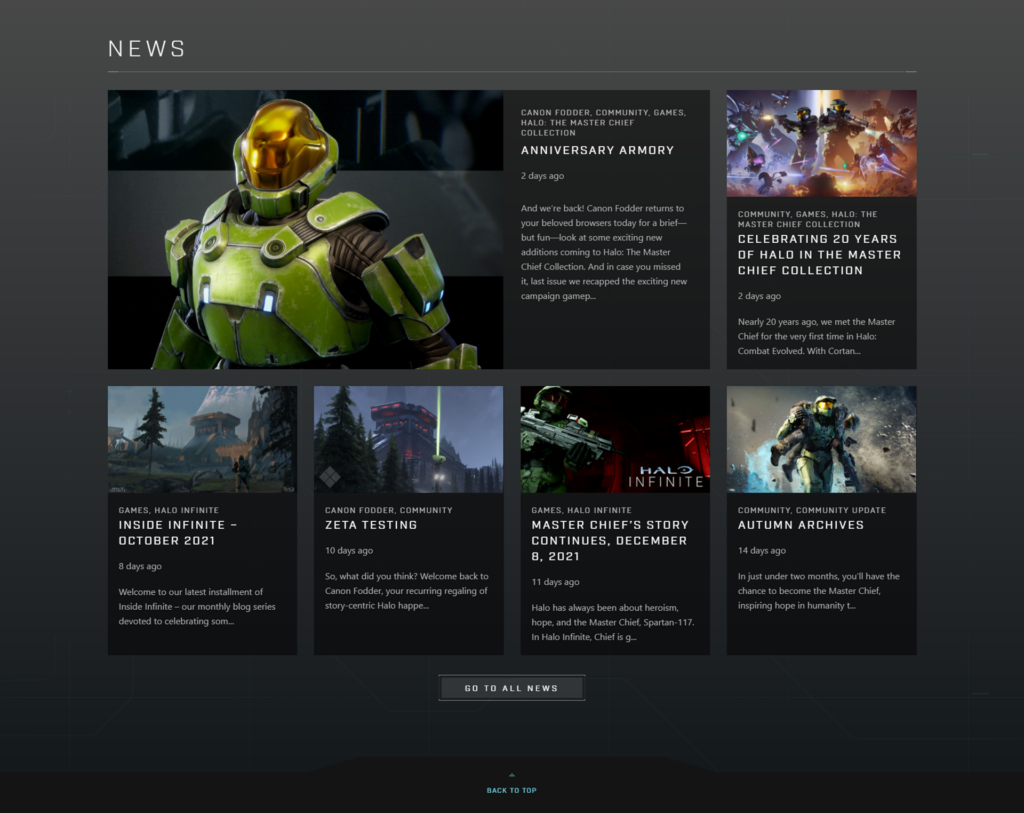
Task: Click the 'In just under two months' excerpt
Action: 818,591
